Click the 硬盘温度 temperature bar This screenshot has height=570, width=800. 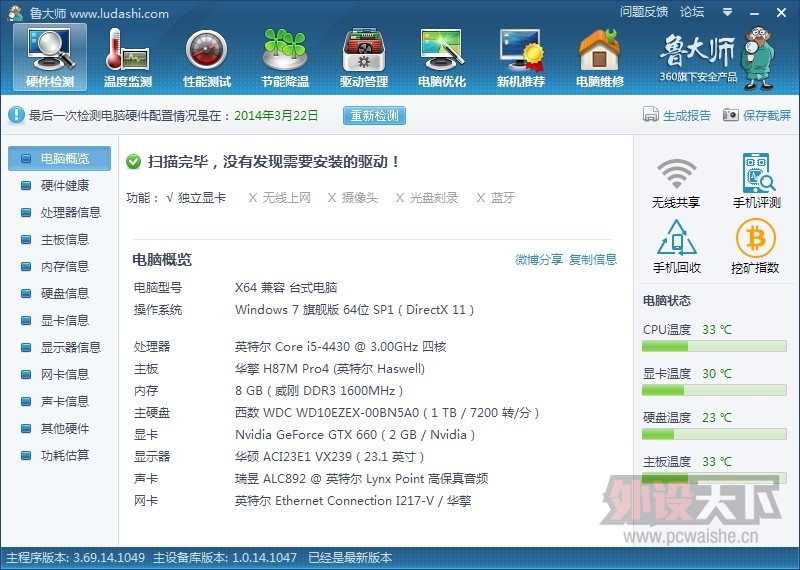[x=714, y=434]
